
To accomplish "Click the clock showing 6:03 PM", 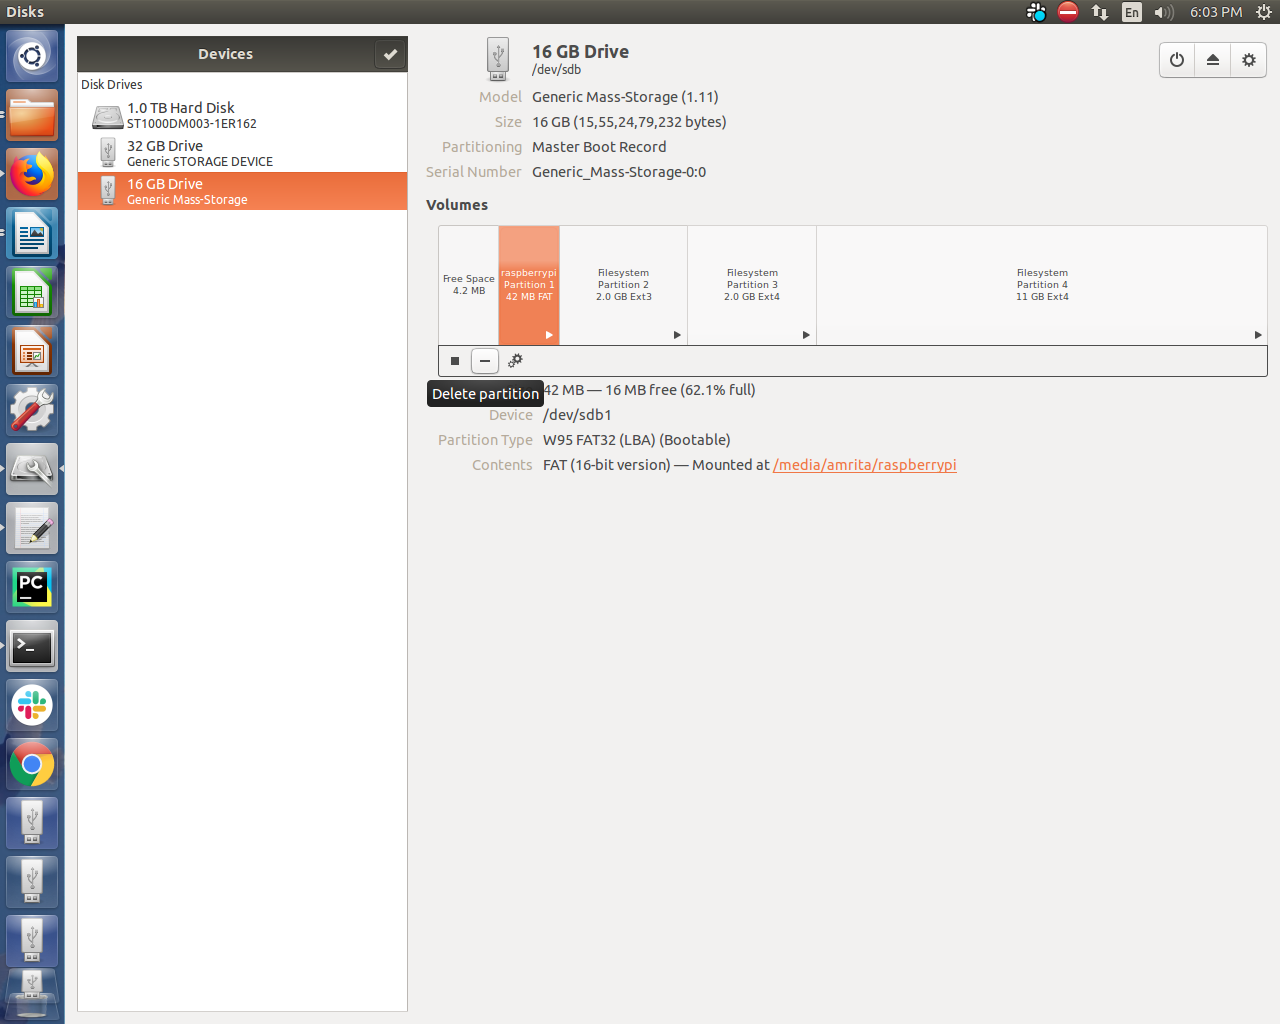I will [1216, 12].
